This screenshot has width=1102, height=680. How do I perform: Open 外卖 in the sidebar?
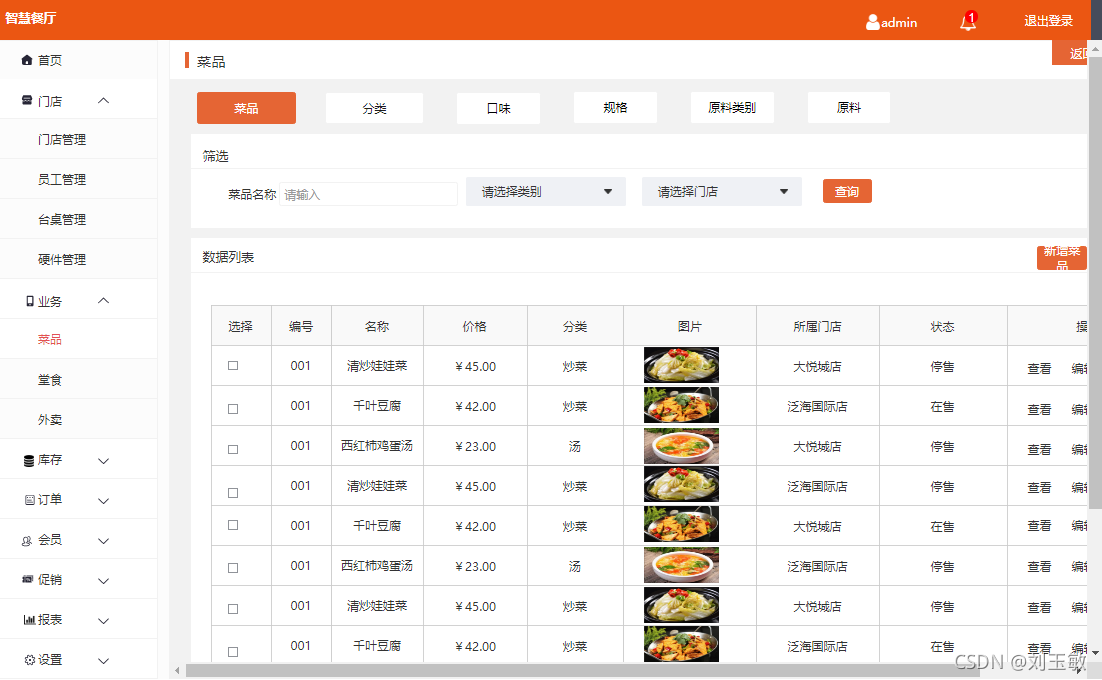50,420
